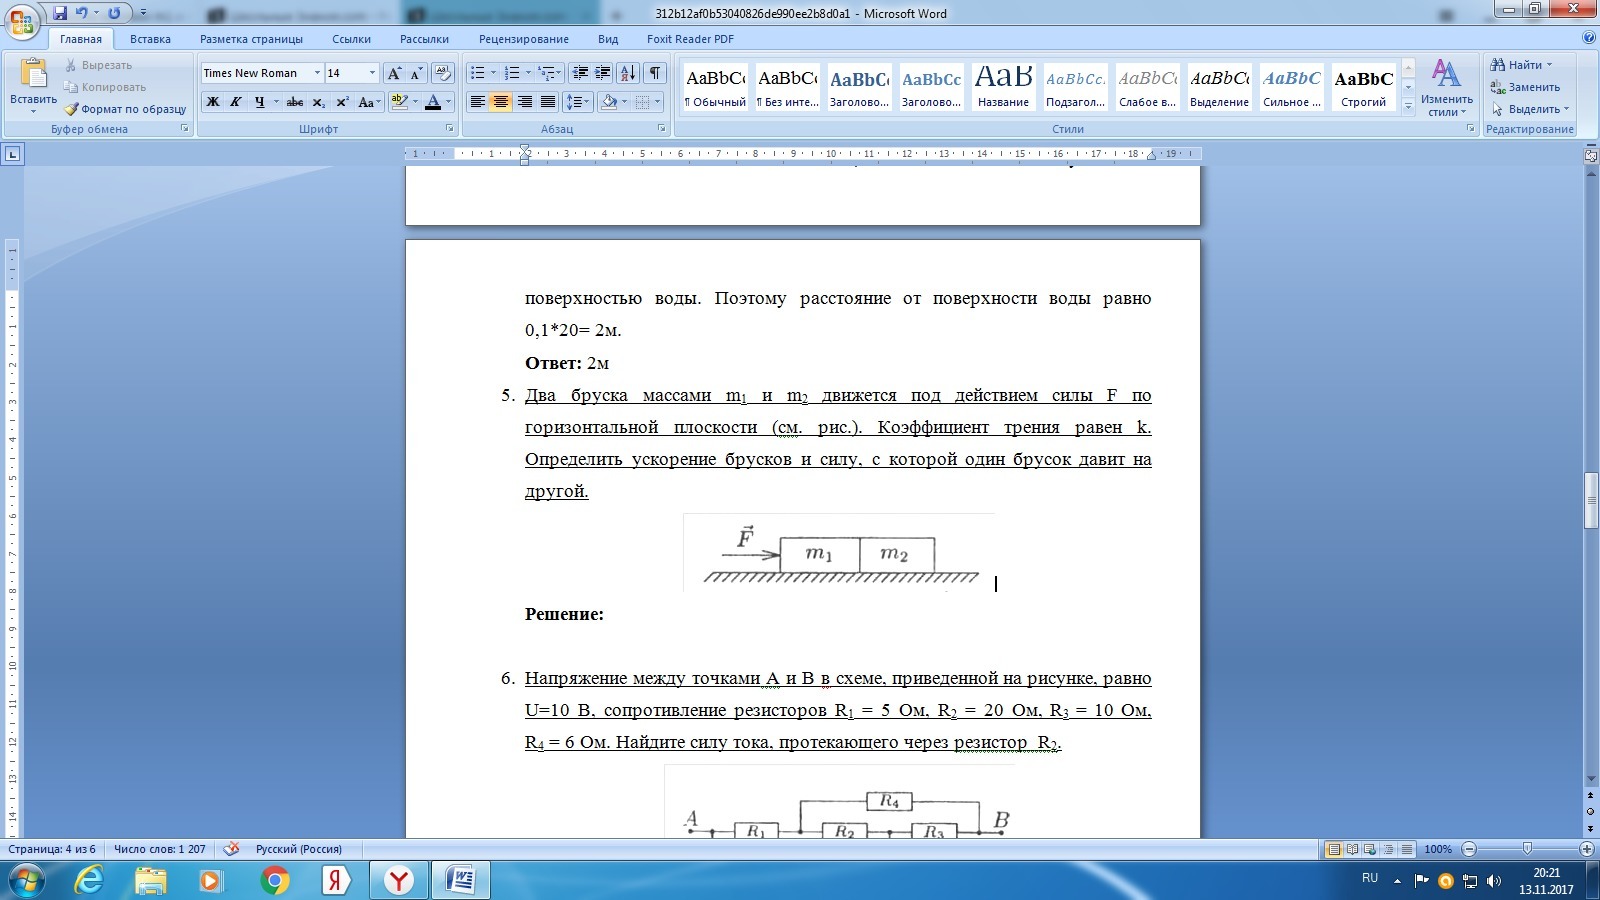
Task: Activate Формат по образцу format painter
Action: pos(125,109)
